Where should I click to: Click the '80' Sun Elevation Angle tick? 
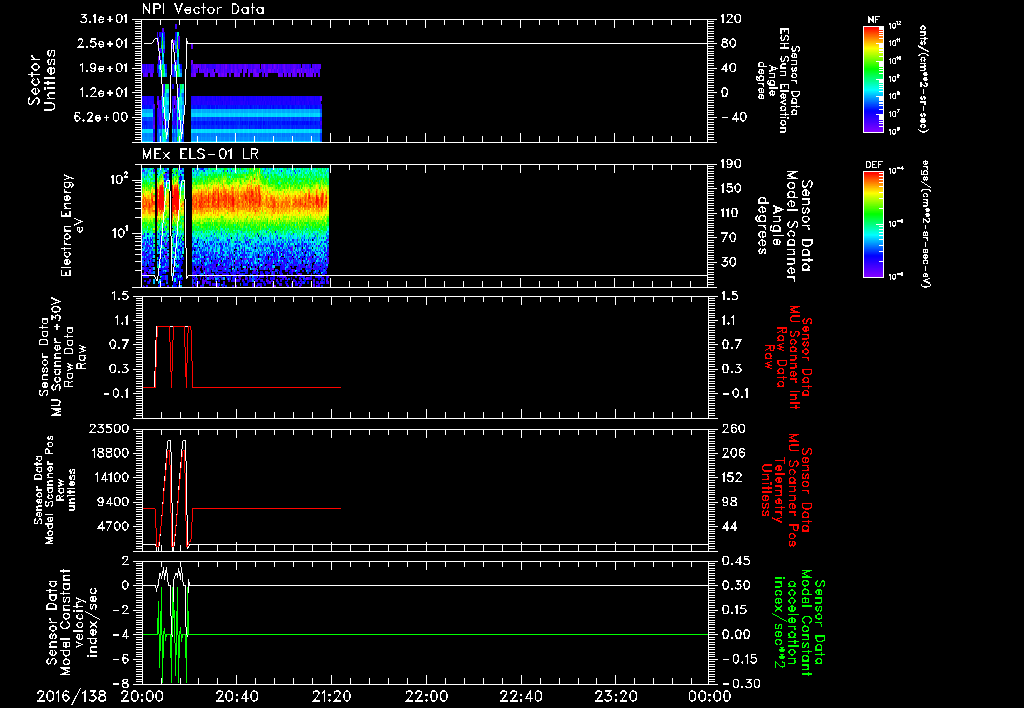728,43
